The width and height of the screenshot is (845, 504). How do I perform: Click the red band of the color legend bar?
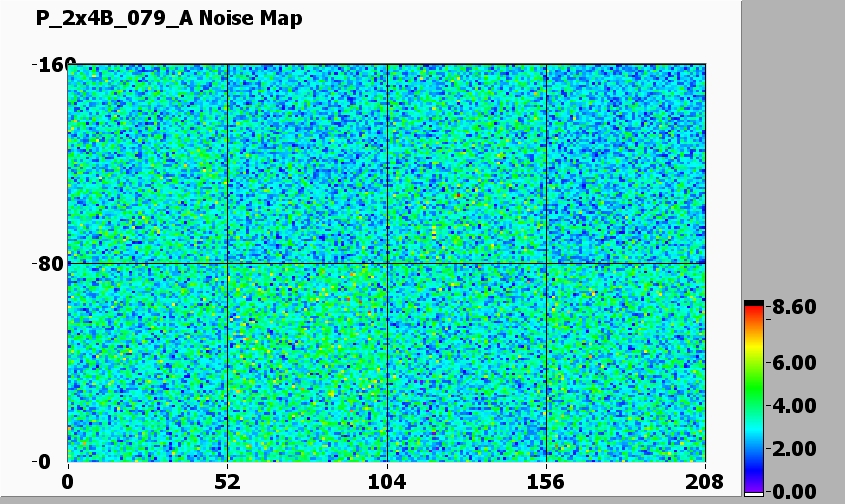754,318
